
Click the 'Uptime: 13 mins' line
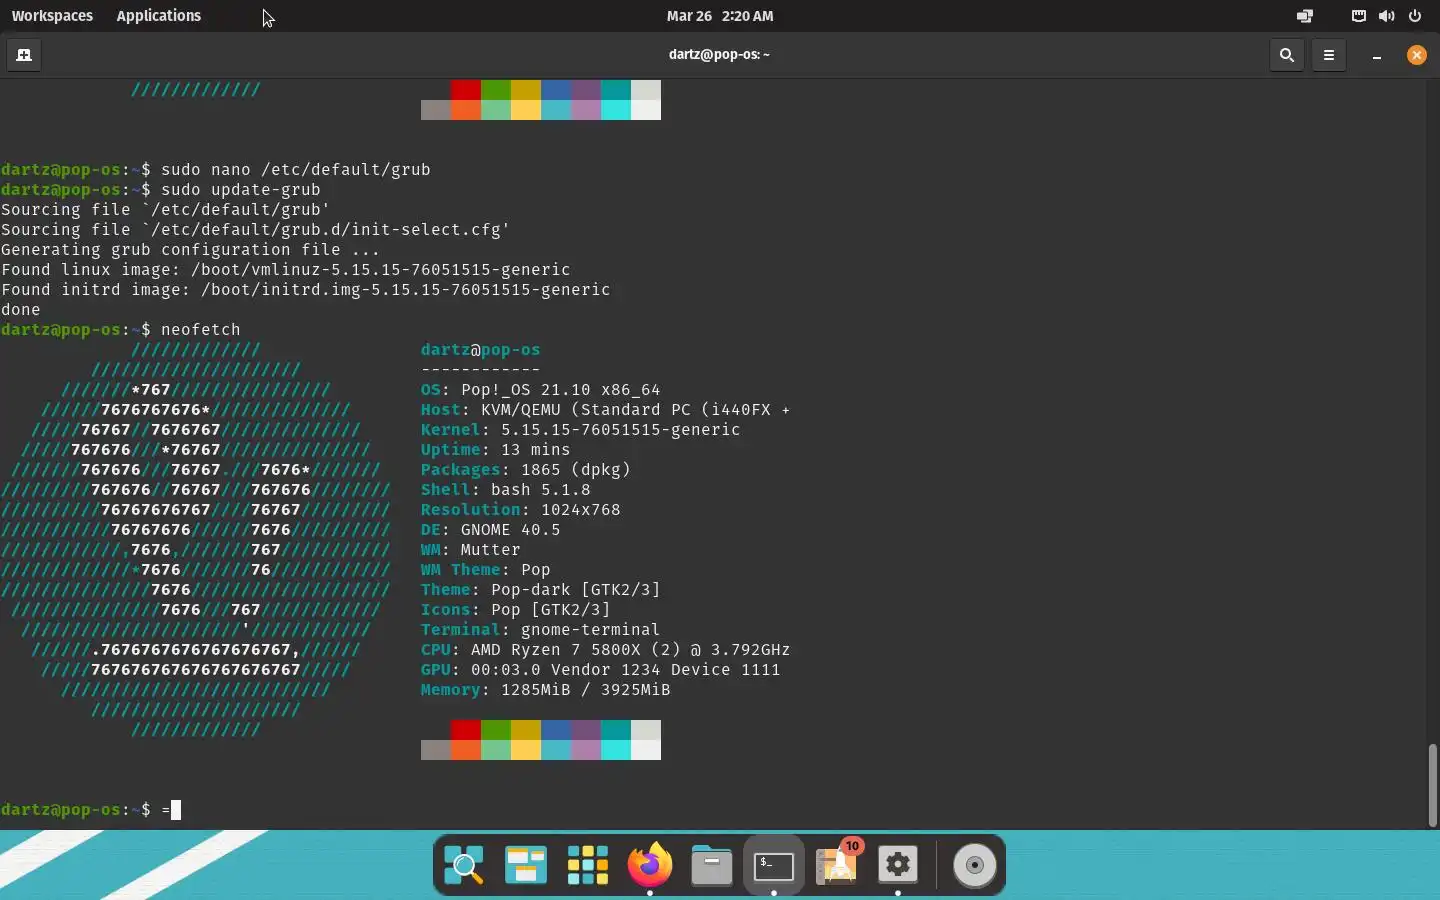(x=496, y=450)
